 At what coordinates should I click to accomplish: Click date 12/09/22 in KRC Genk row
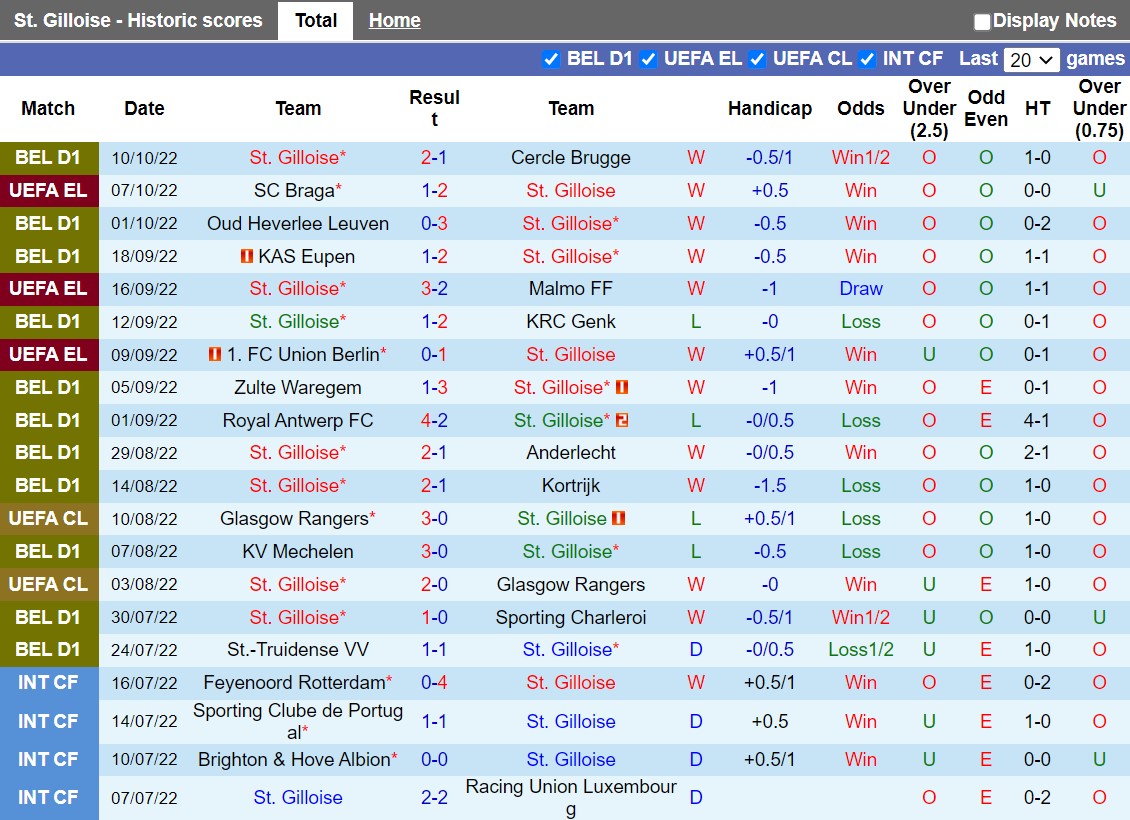(x=144, y=322)
